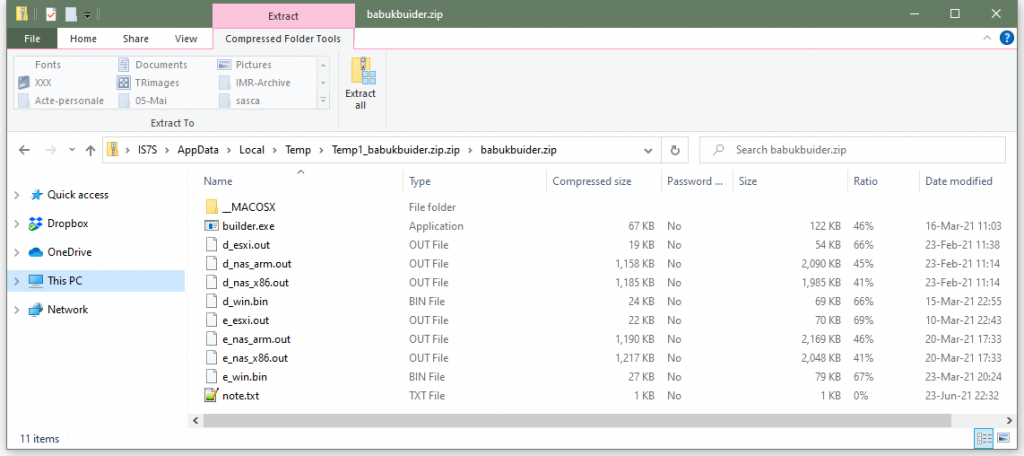Image resolution: width=1024 pixels, height=456 pixels.
Task: Expand the Extract To destinations list
Action: click(x=323, y=101)
